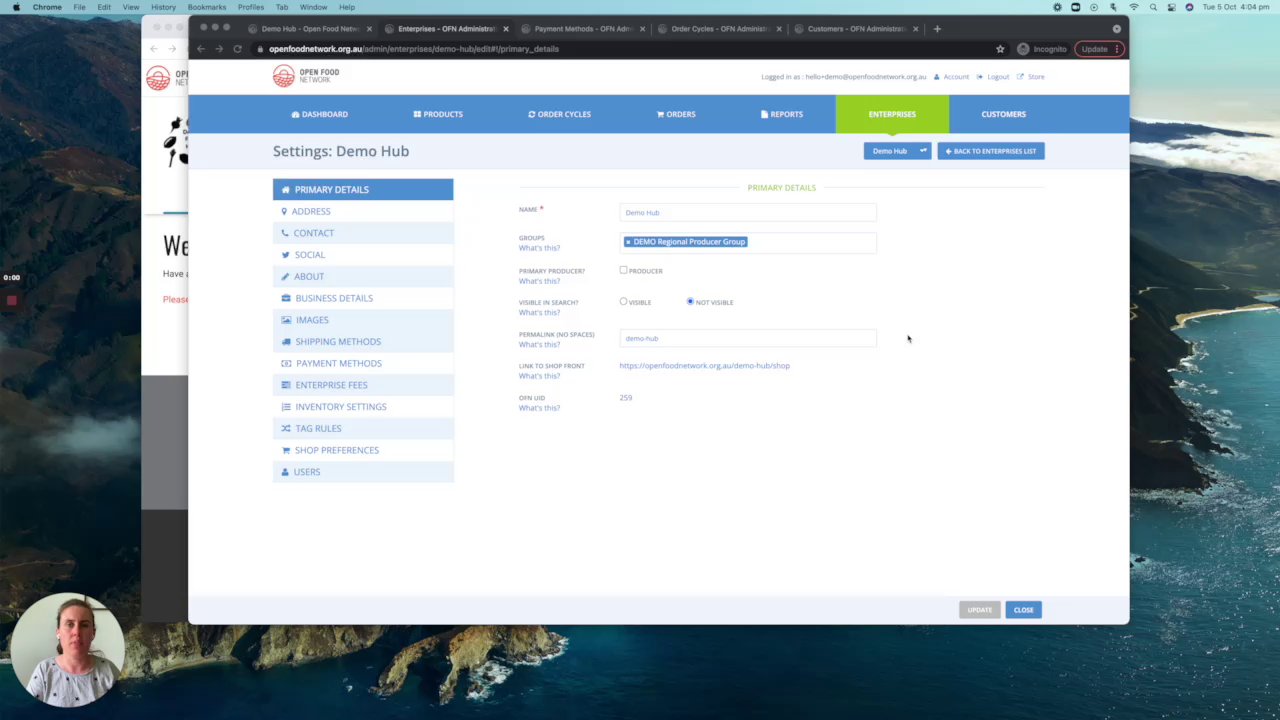
Task: Click into the Name input field
Action: [x=748, y=212]
